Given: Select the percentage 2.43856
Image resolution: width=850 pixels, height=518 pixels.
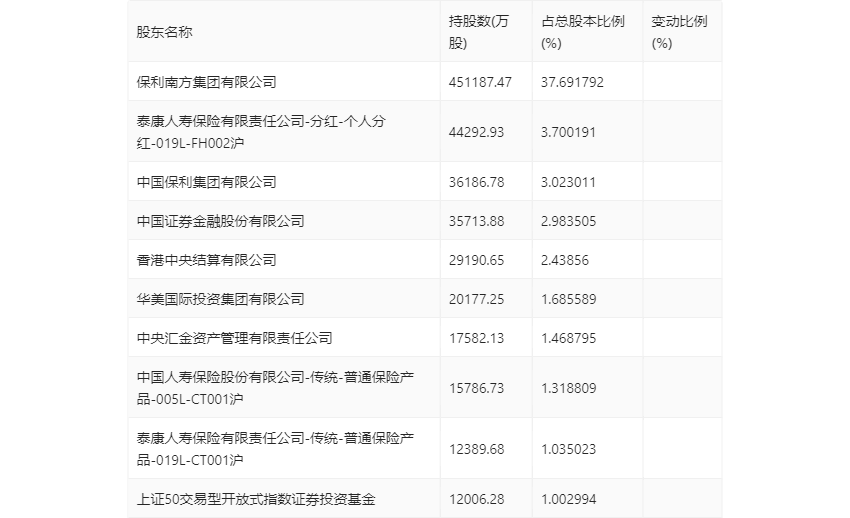Looking at the screenshot, I should (x=565, y=260).
